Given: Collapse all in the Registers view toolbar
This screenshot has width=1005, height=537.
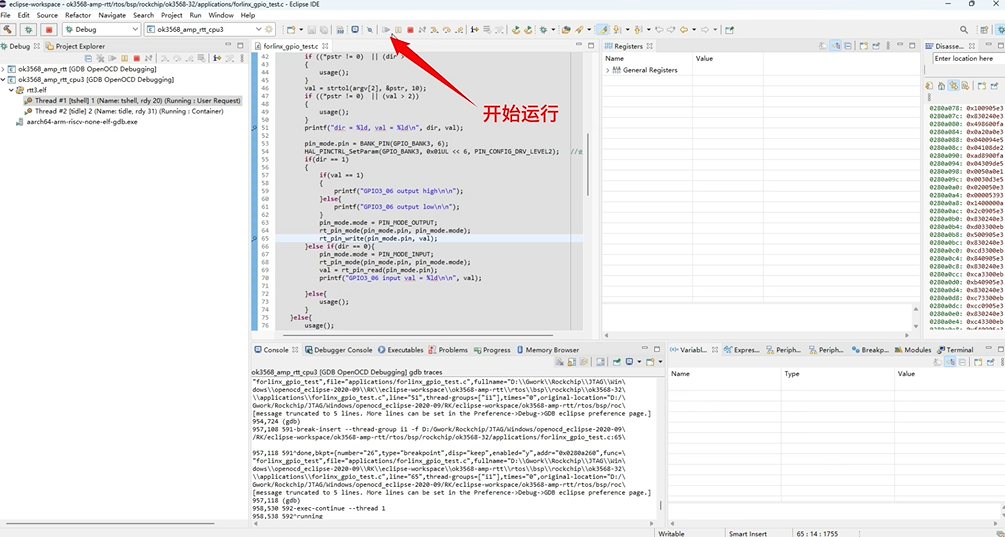Looking at the screenshot, I should coord(847,46).
